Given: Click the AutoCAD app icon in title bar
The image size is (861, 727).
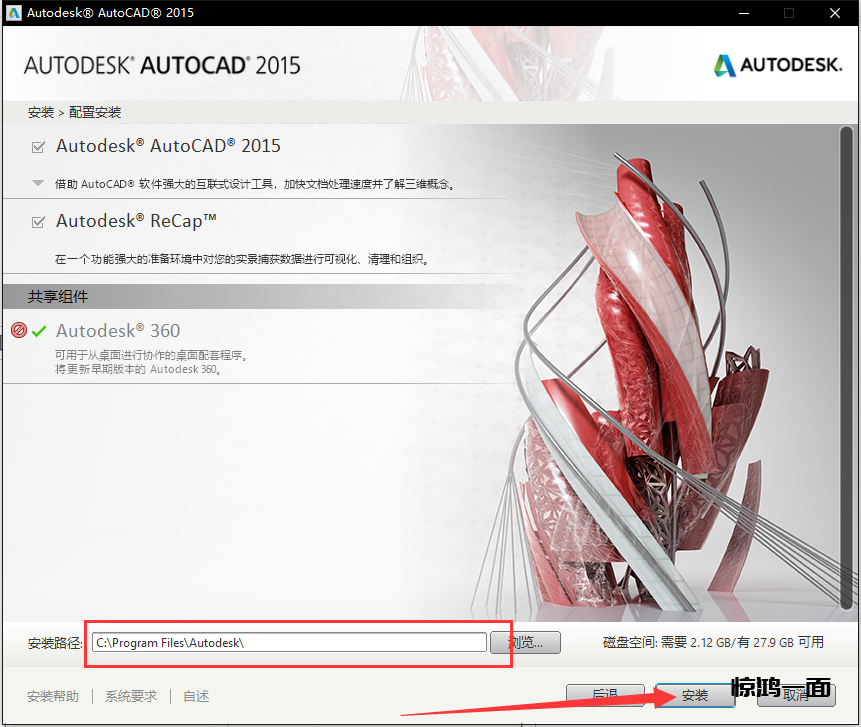Looking at the screenshot, I should click(x=13, y=13).
